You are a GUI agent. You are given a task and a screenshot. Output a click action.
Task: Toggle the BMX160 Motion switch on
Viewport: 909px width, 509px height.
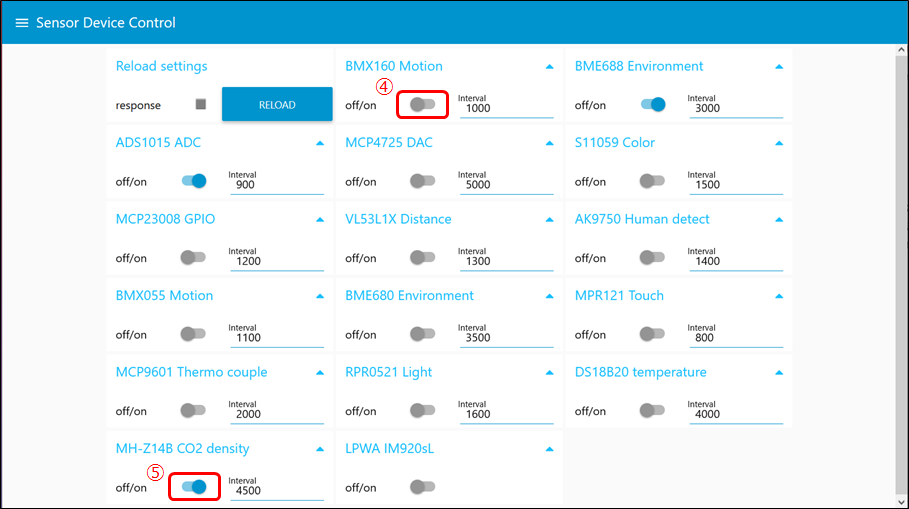422,105
